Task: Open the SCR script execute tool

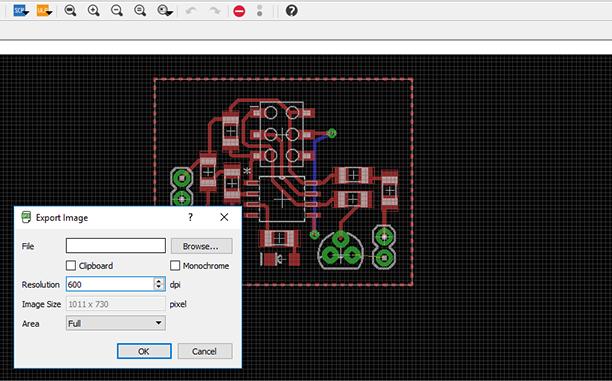Action: coord(21,11)
